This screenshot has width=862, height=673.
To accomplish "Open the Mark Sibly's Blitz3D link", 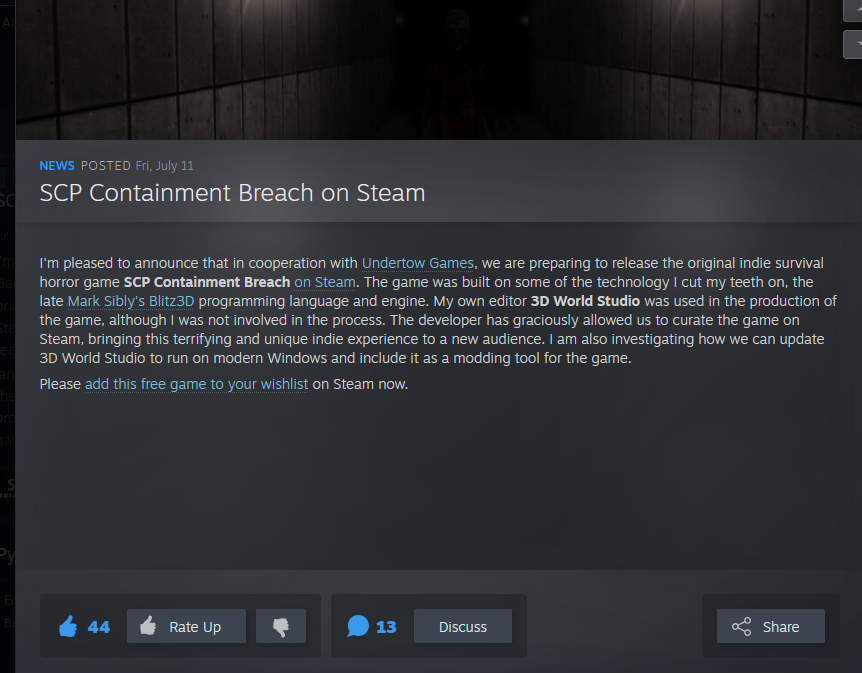I will [x=131, y=301].
